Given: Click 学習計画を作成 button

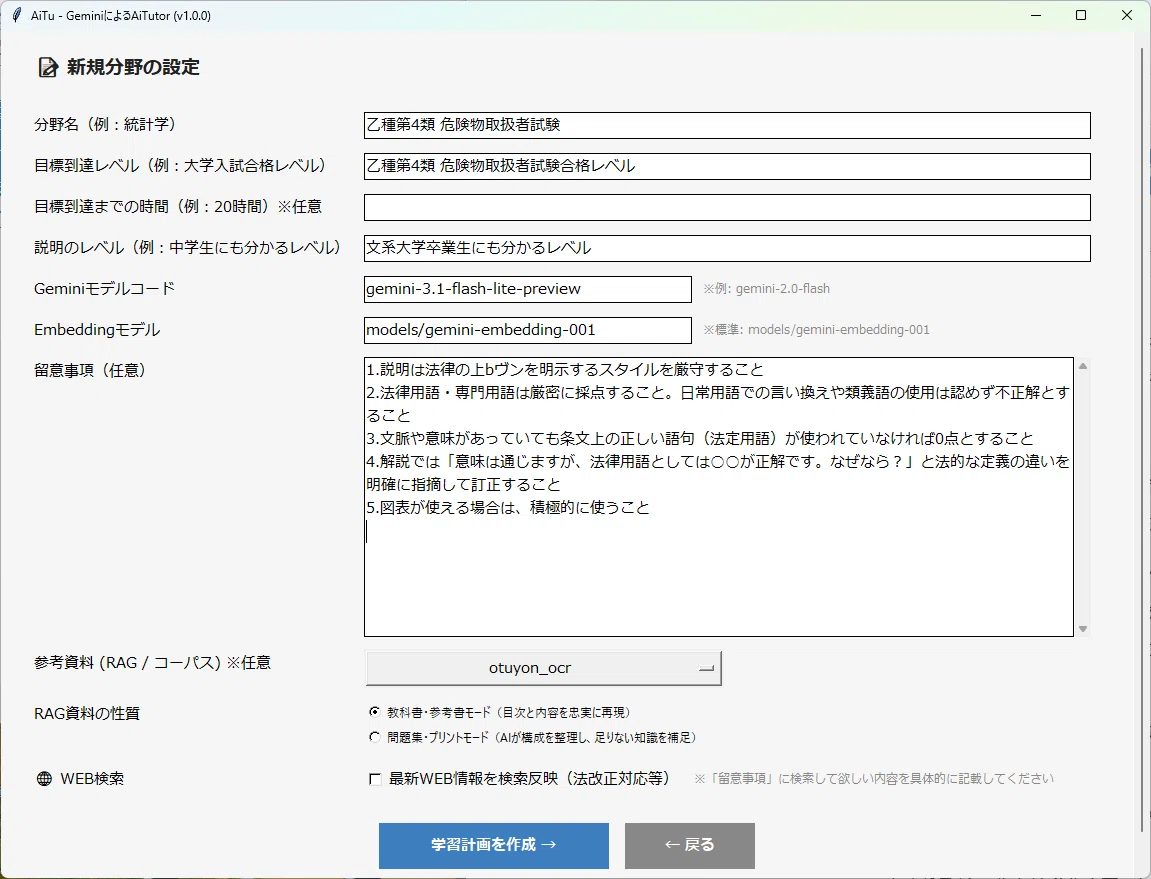Looking at the screenshot, I should [x=493, y=845].
